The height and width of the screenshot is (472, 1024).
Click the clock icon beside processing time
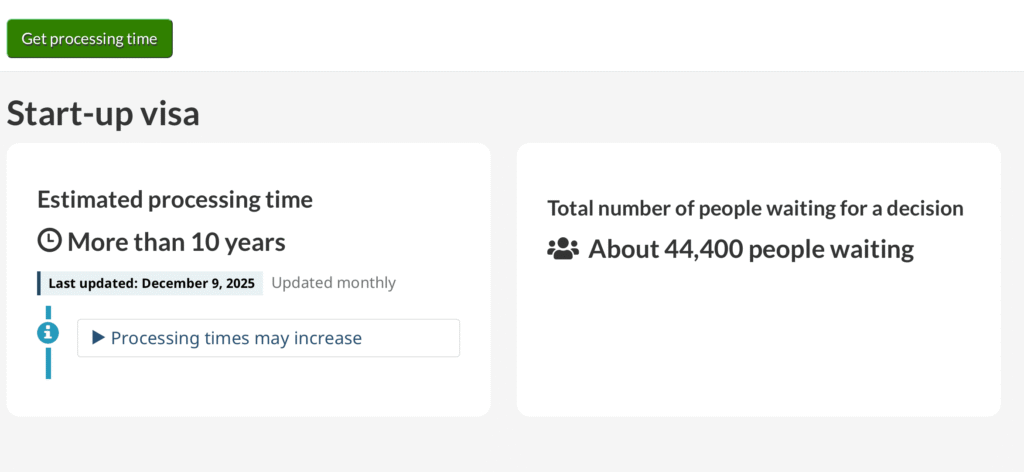[49, 241]
